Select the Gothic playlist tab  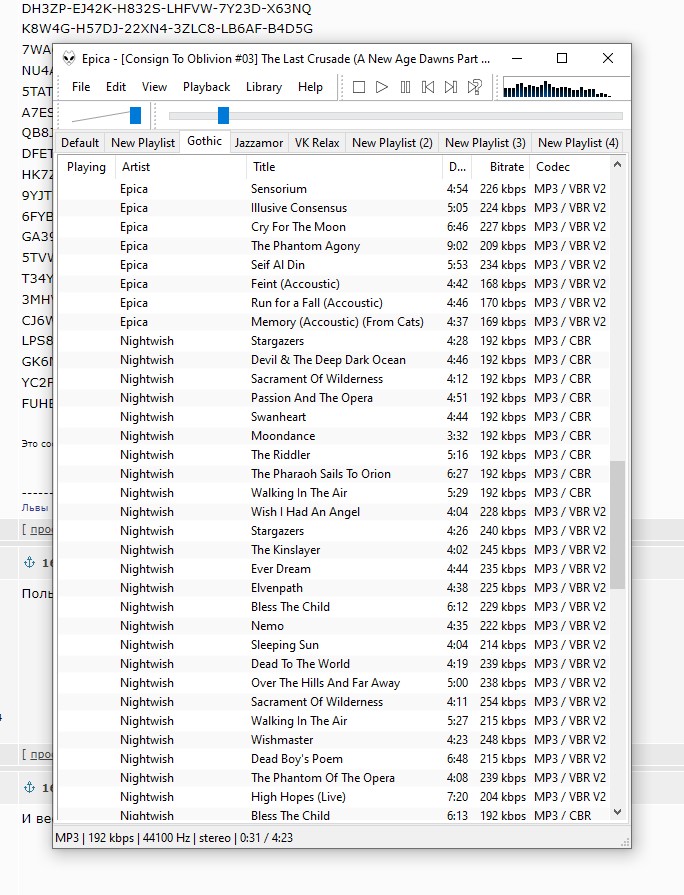204,141
